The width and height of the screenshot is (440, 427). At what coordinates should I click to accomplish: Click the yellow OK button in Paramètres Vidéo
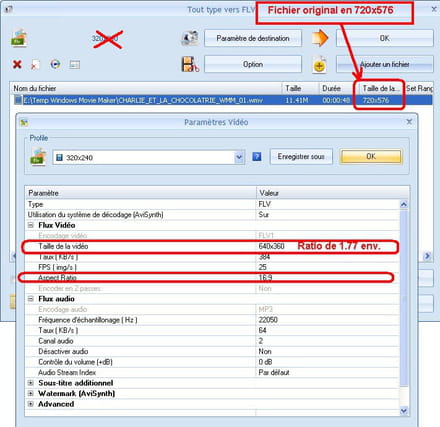pyautogui.click(x=371, y=156)
